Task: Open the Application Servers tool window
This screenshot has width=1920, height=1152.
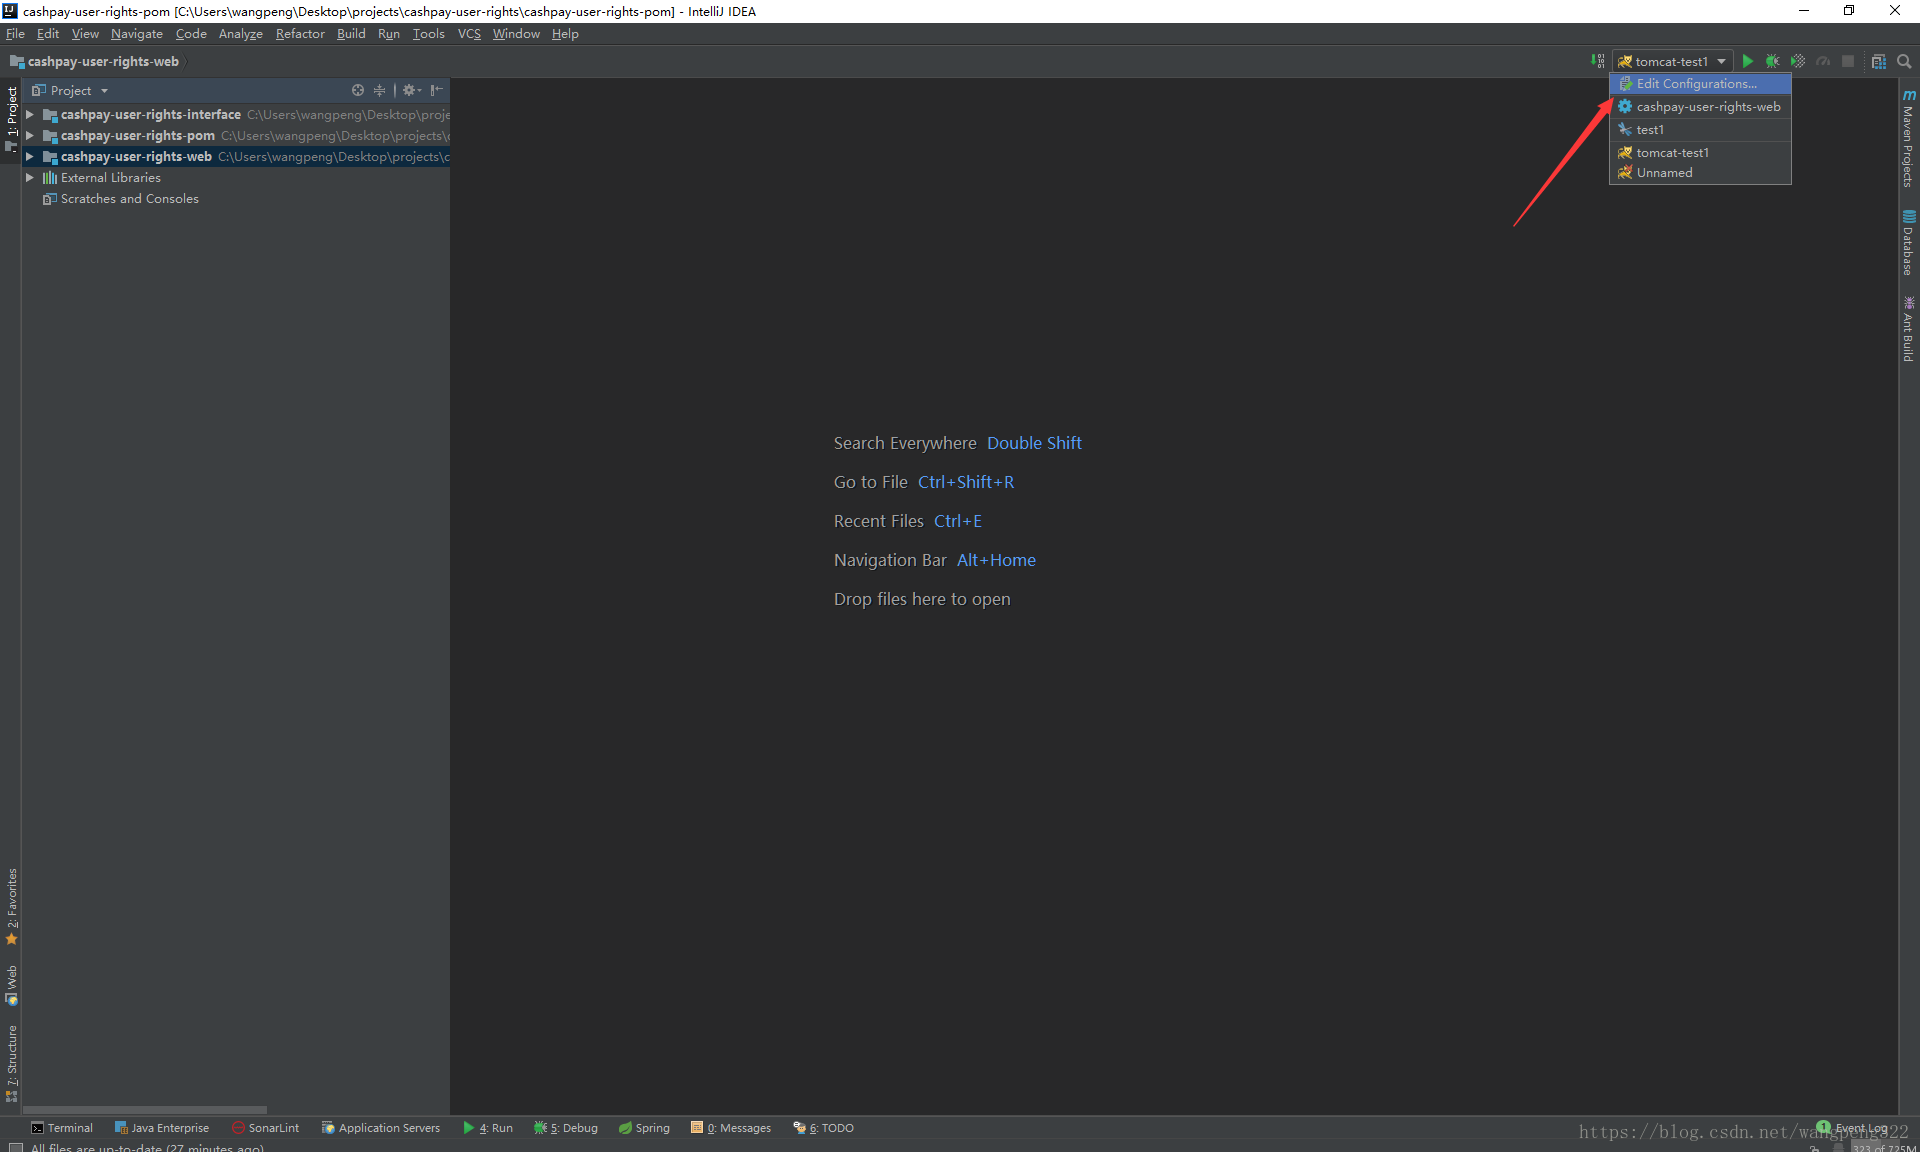Action: (381, 1128)
